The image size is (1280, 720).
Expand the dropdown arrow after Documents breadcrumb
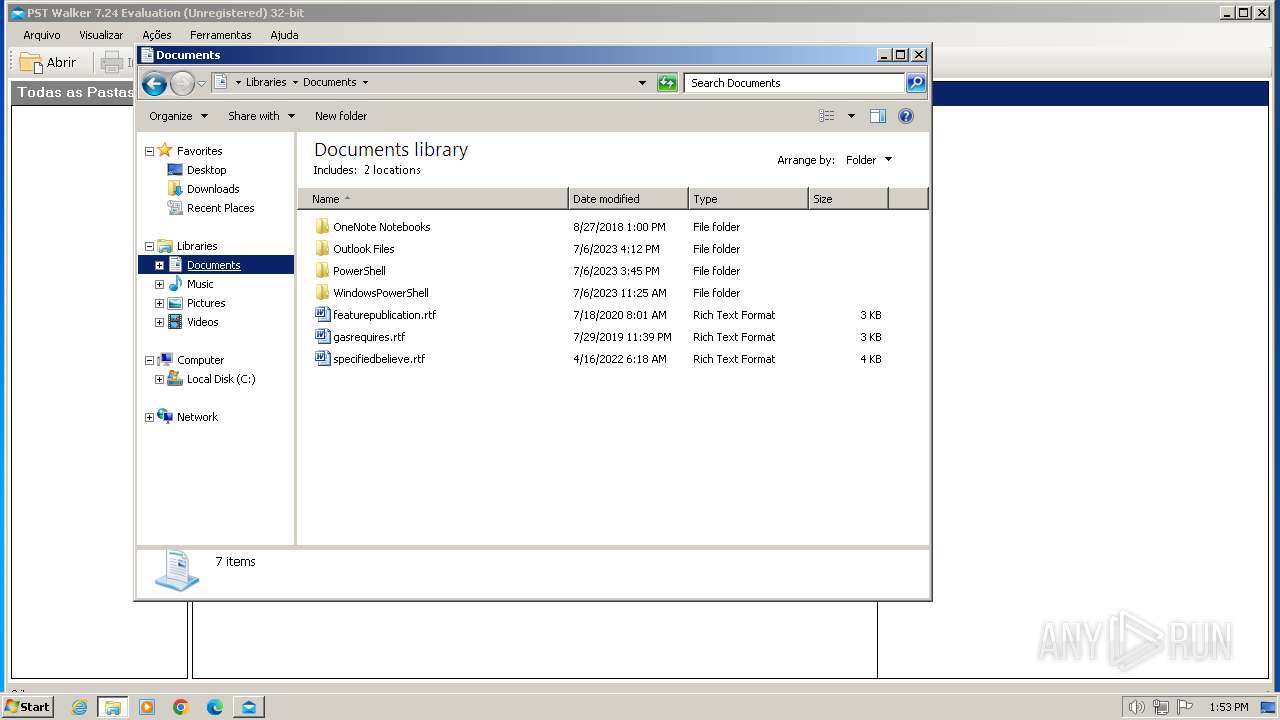click(x=365, y=83)
